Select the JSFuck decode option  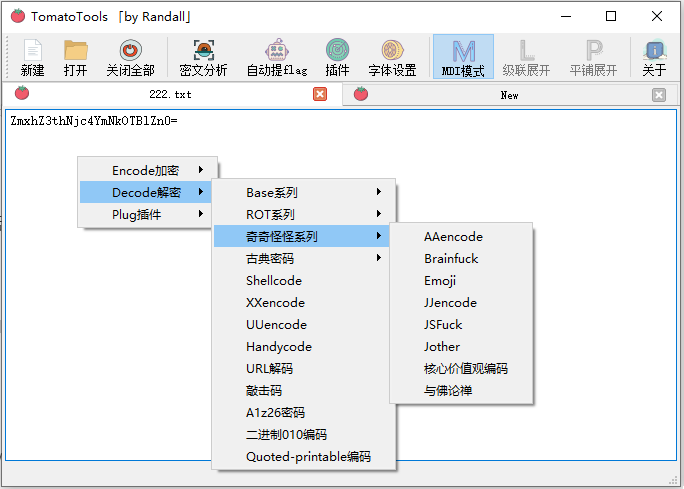tap(443, 325)
